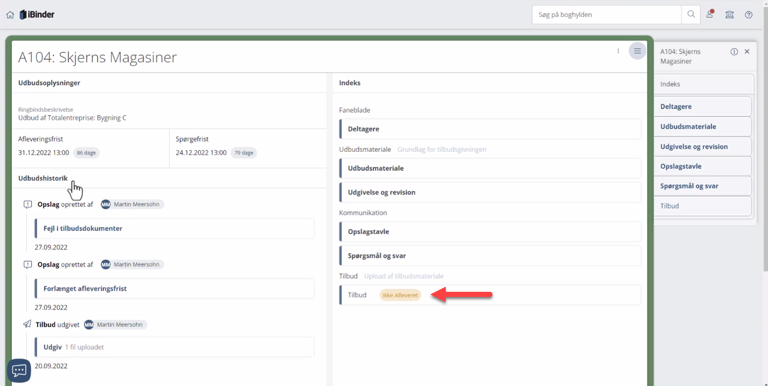Click the Udbudshistorik heading
The image size is (768, 386).
click(x=43, y=178)
